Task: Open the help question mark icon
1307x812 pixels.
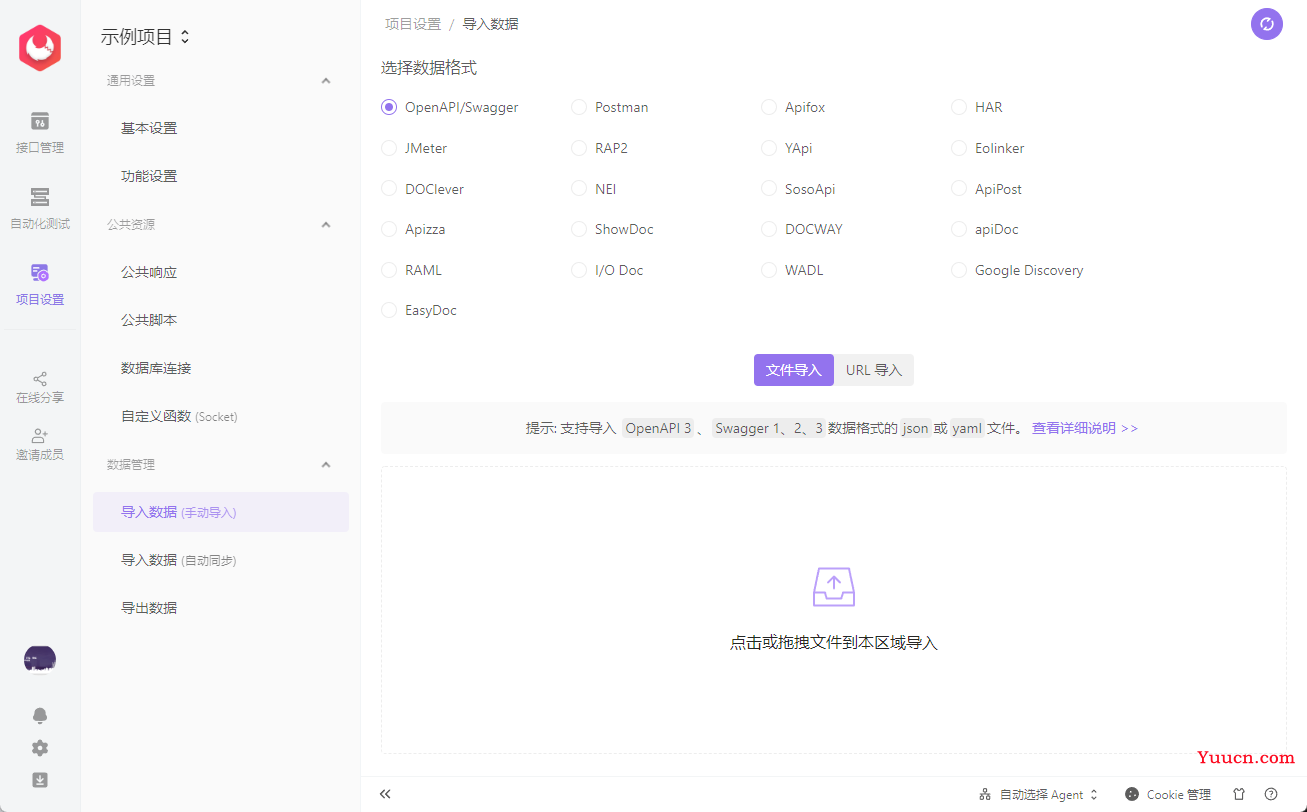Action: coord(1271,794)
